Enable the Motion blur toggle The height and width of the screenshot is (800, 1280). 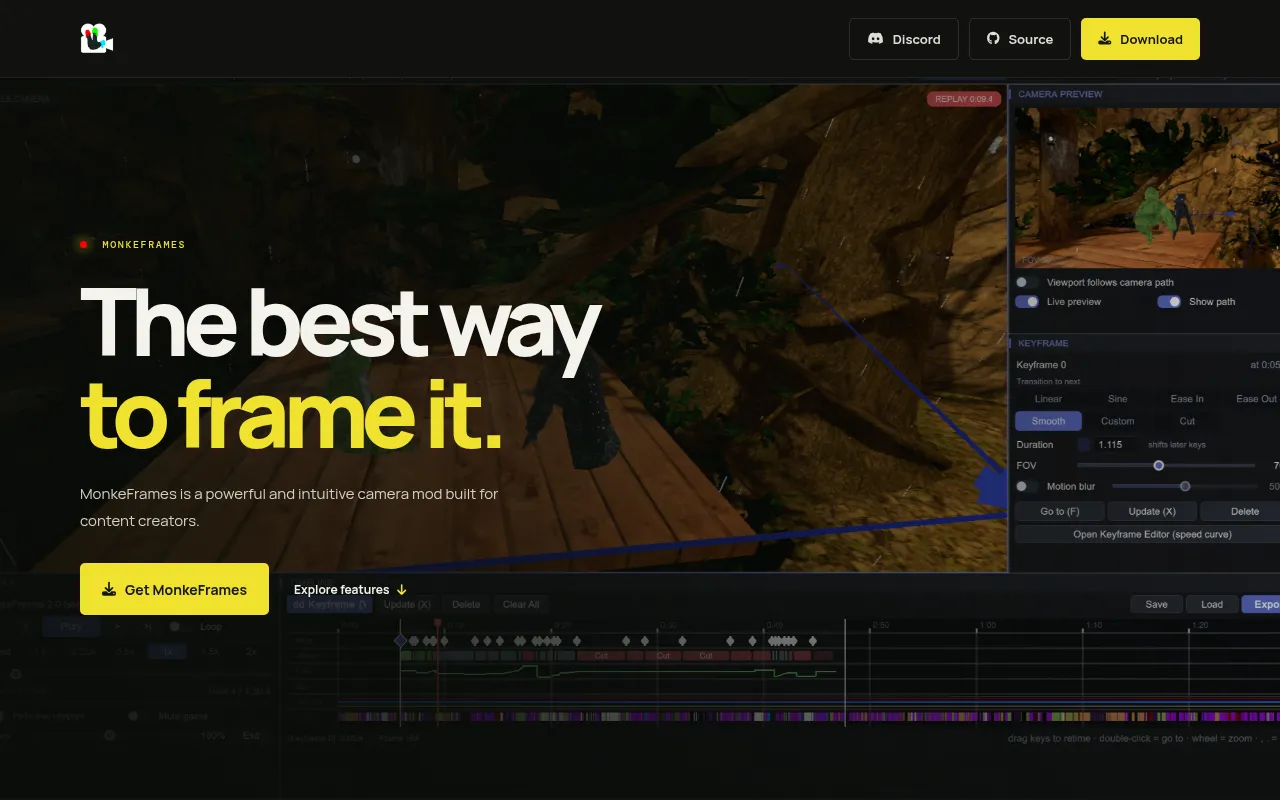point(1027,486)
